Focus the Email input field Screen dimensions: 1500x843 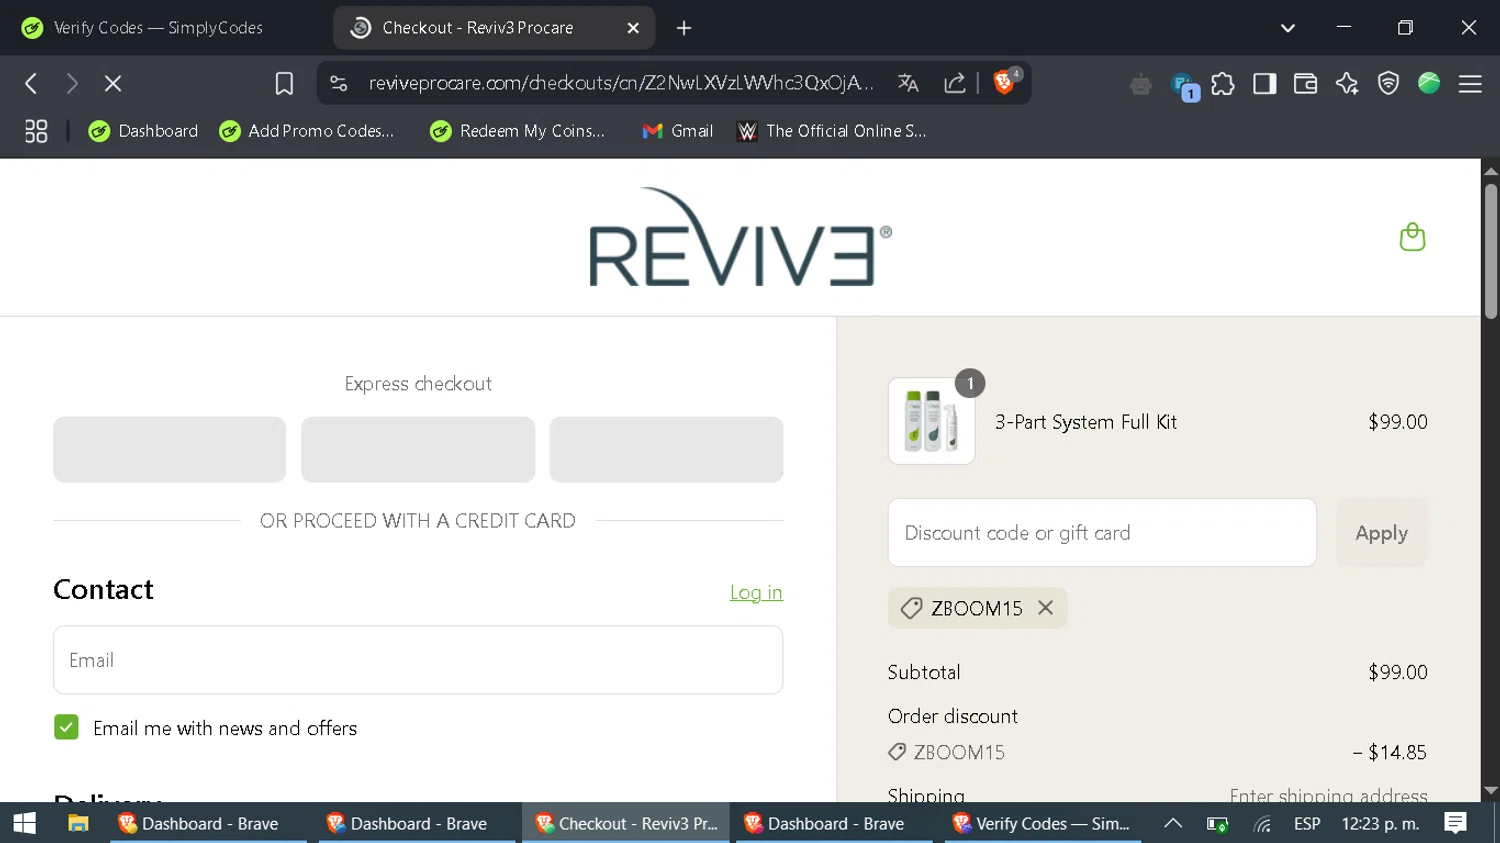pyautogui.click(x=418, y=660)
